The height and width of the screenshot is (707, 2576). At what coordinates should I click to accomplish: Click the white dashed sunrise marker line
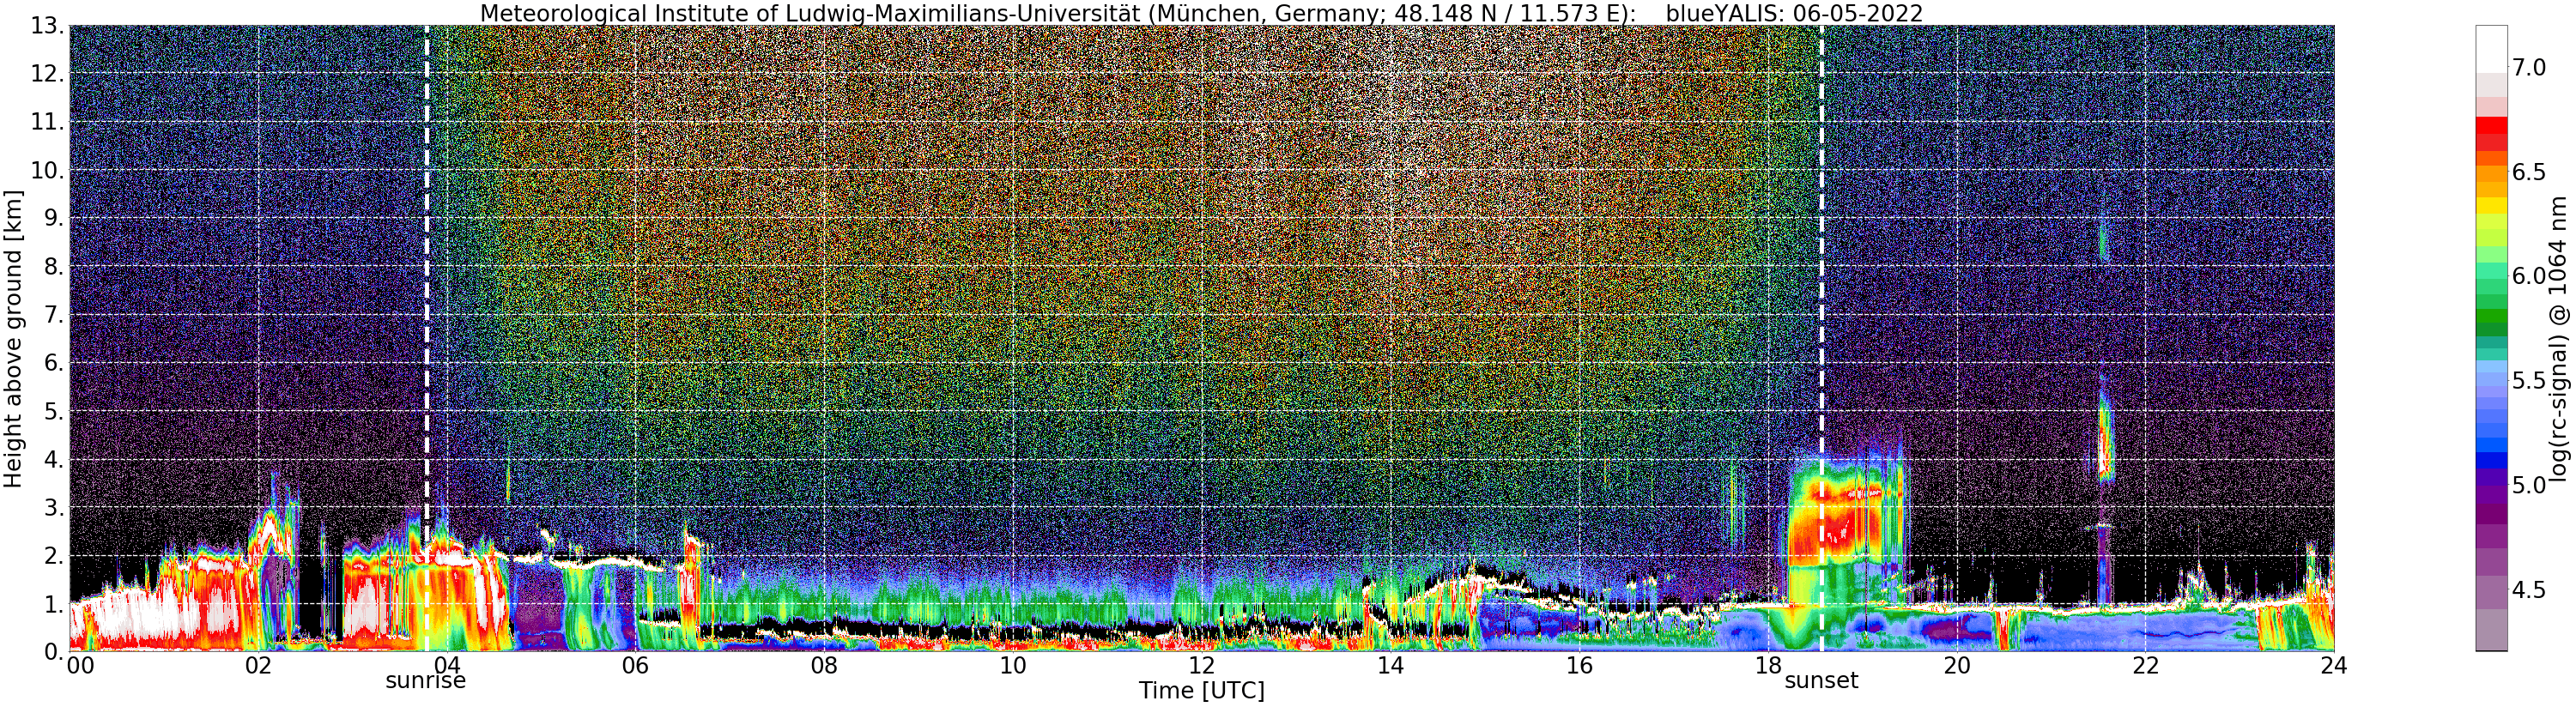click(426, 338)
